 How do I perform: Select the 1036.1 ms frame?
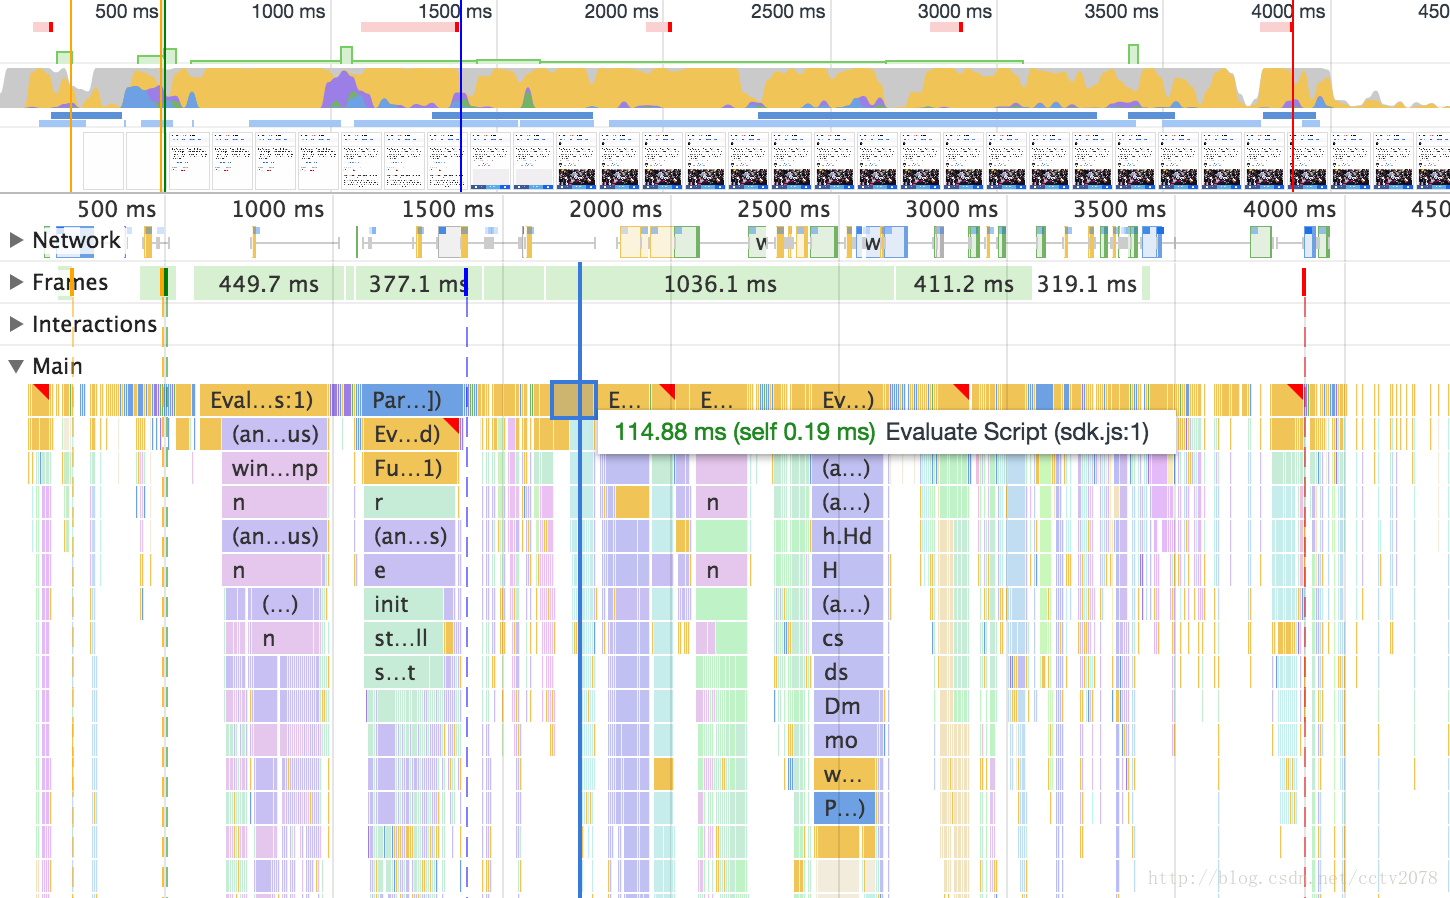click(x=720, y=284)
